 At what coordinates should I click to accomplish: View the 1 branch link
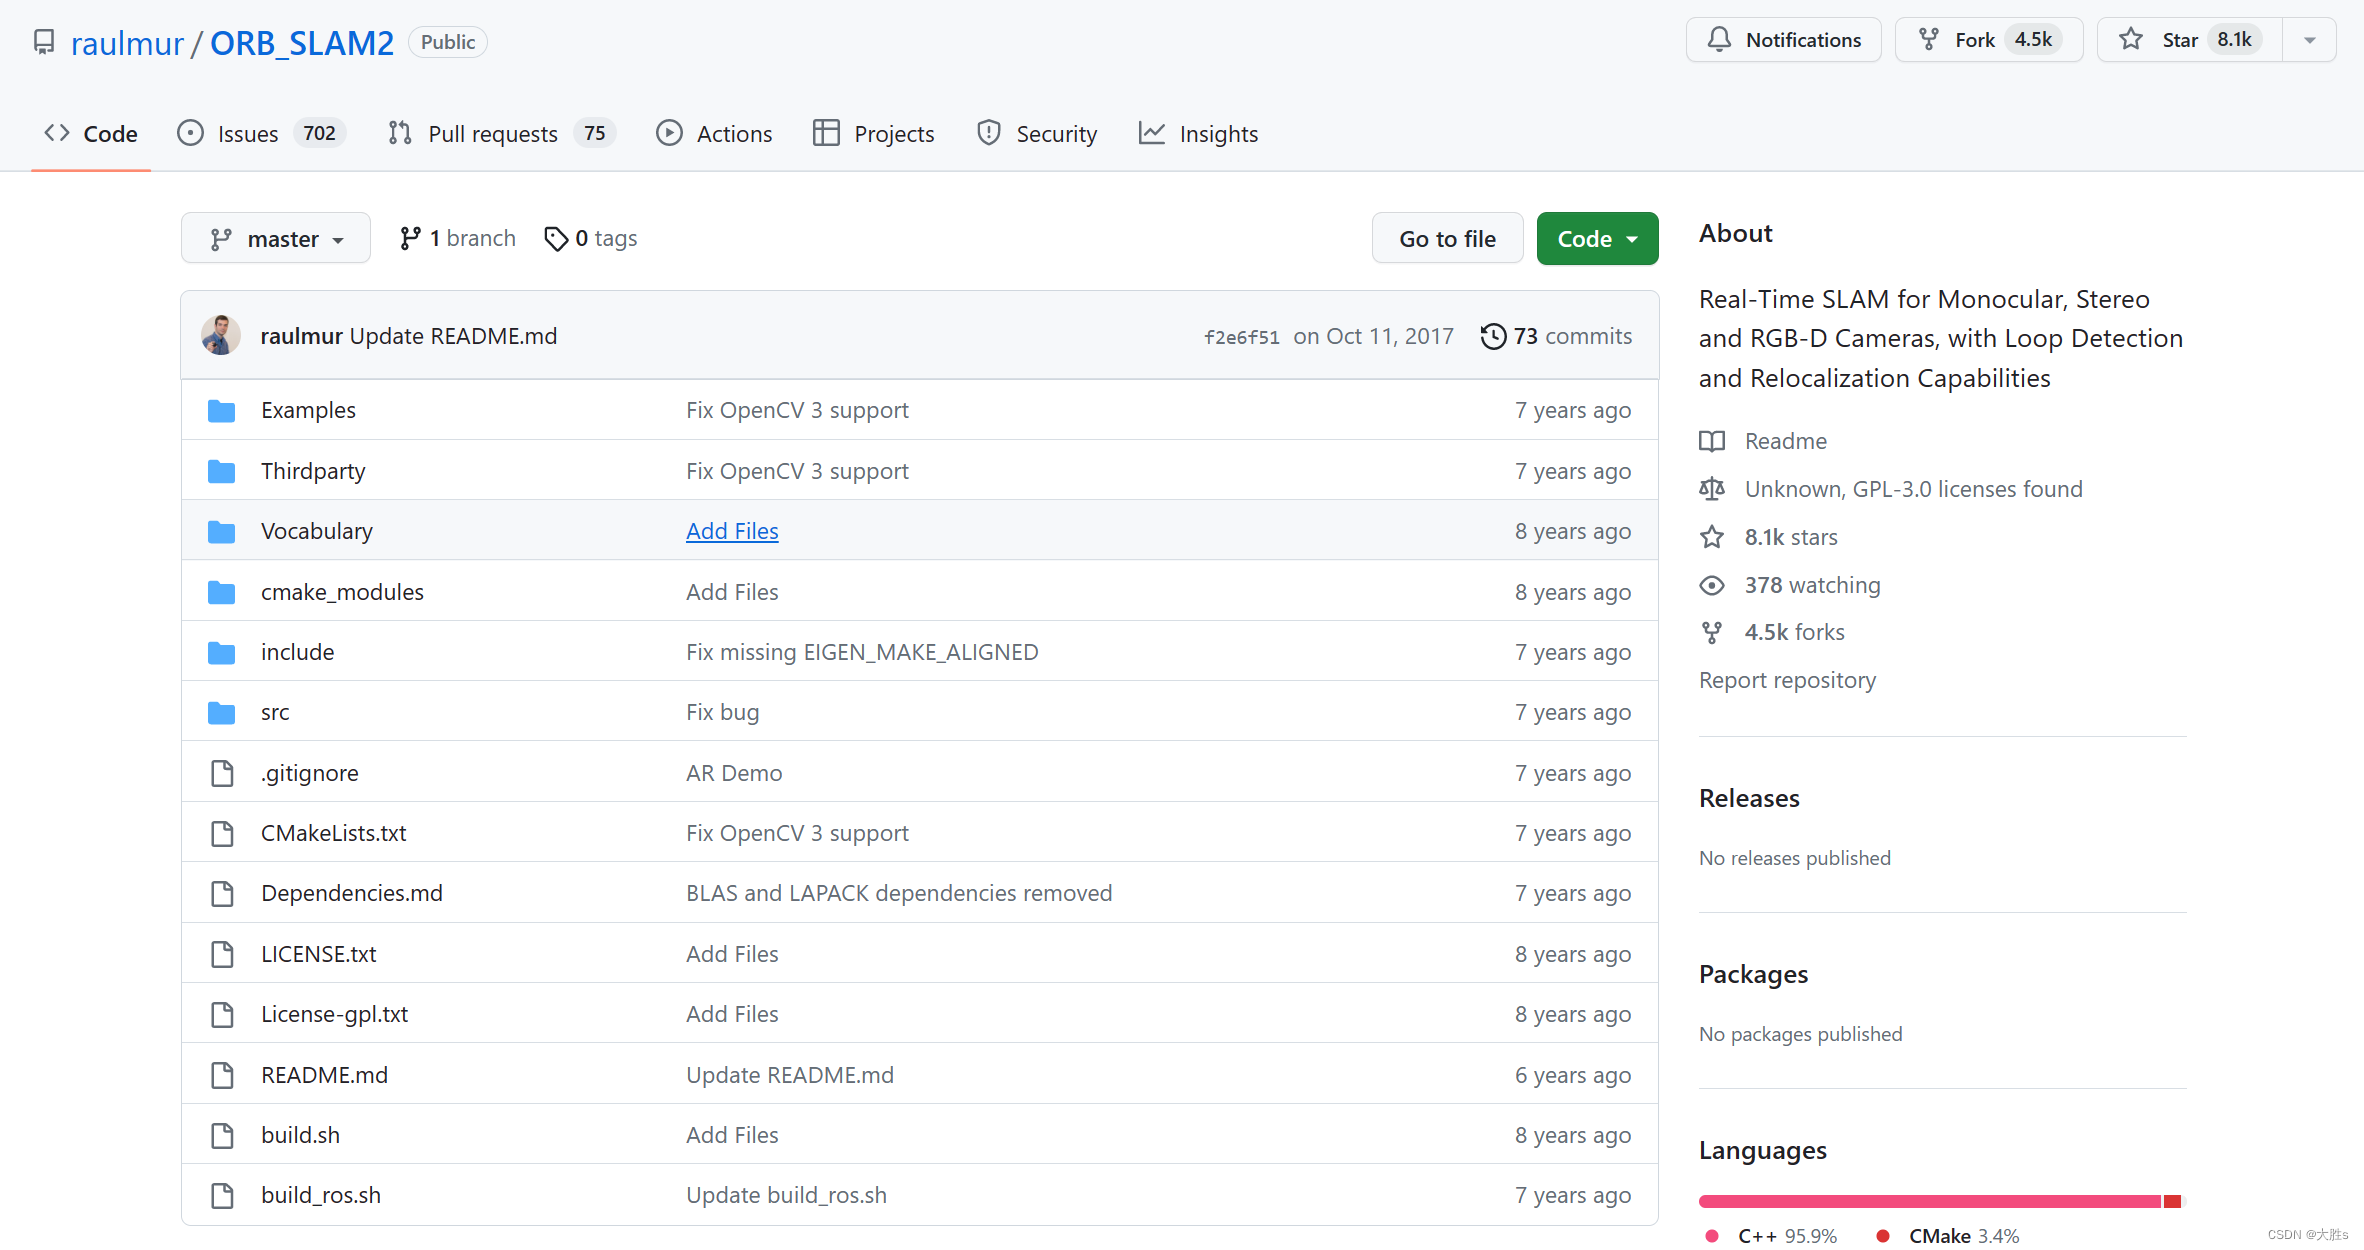[457, 238]
